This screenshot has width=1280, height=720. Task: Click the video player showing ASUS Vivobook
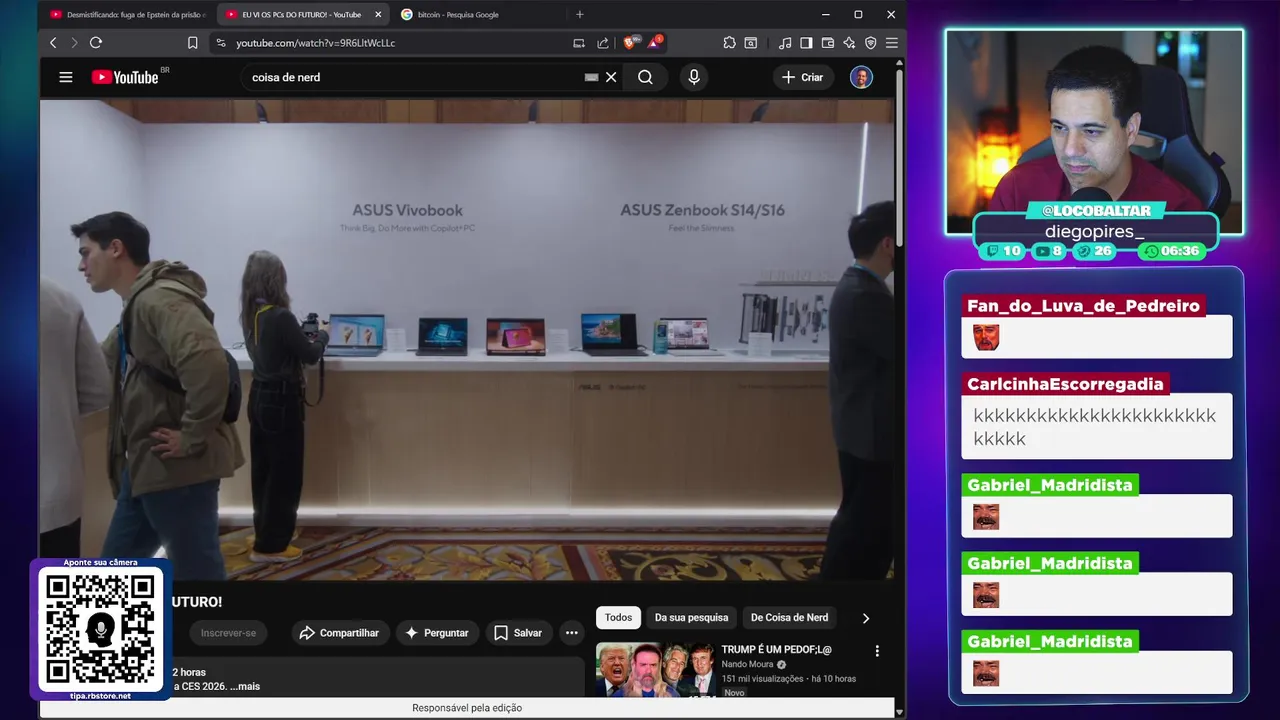point(467,338)
